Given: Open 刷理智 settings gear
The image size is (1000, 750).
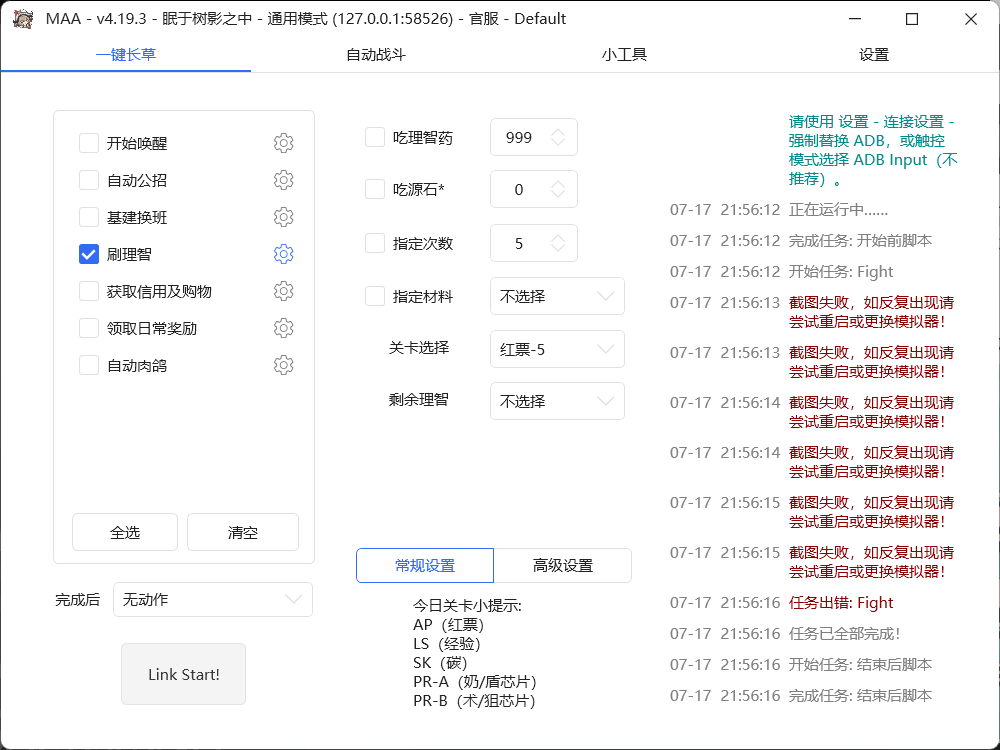Looking at the screenshot, I should tap(283, 254).
